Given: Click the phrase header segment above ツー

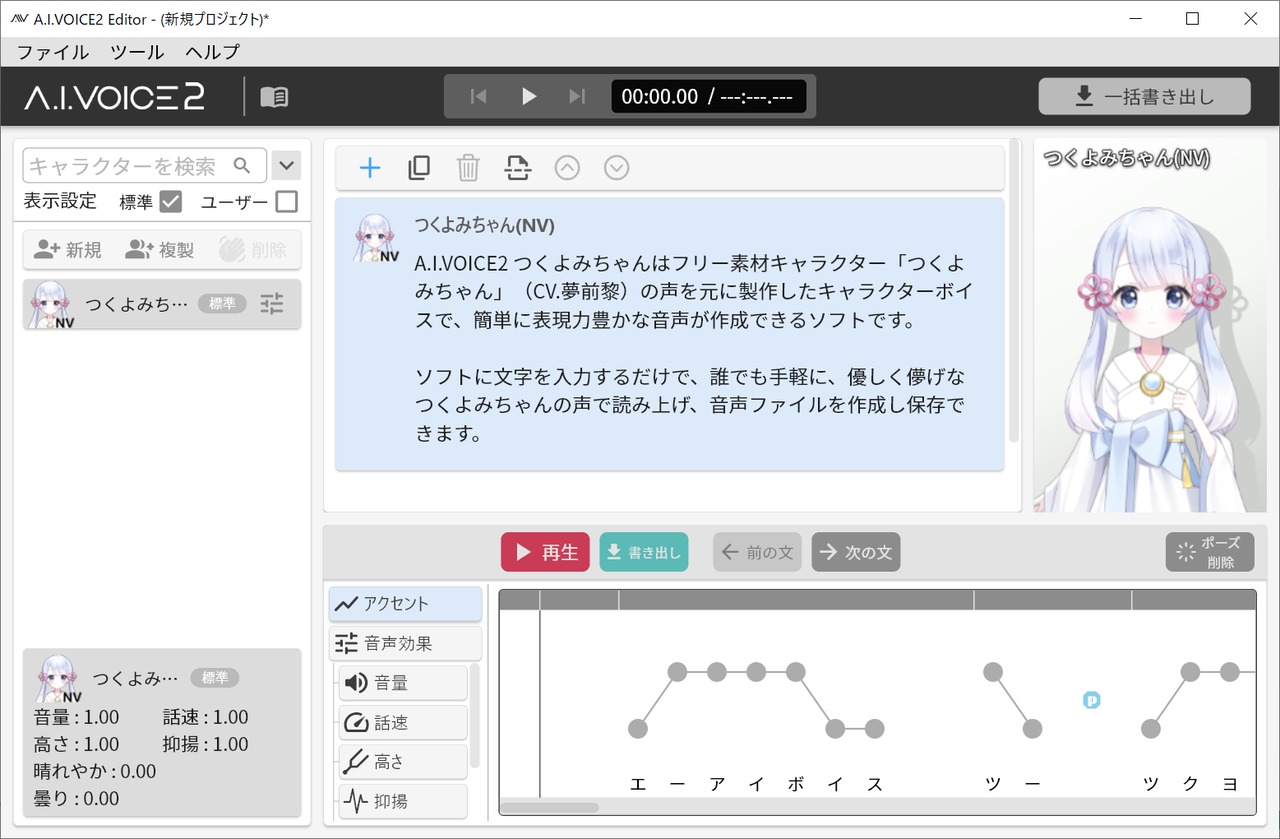Looking at the screenshot, I should tap(1053, 600).
